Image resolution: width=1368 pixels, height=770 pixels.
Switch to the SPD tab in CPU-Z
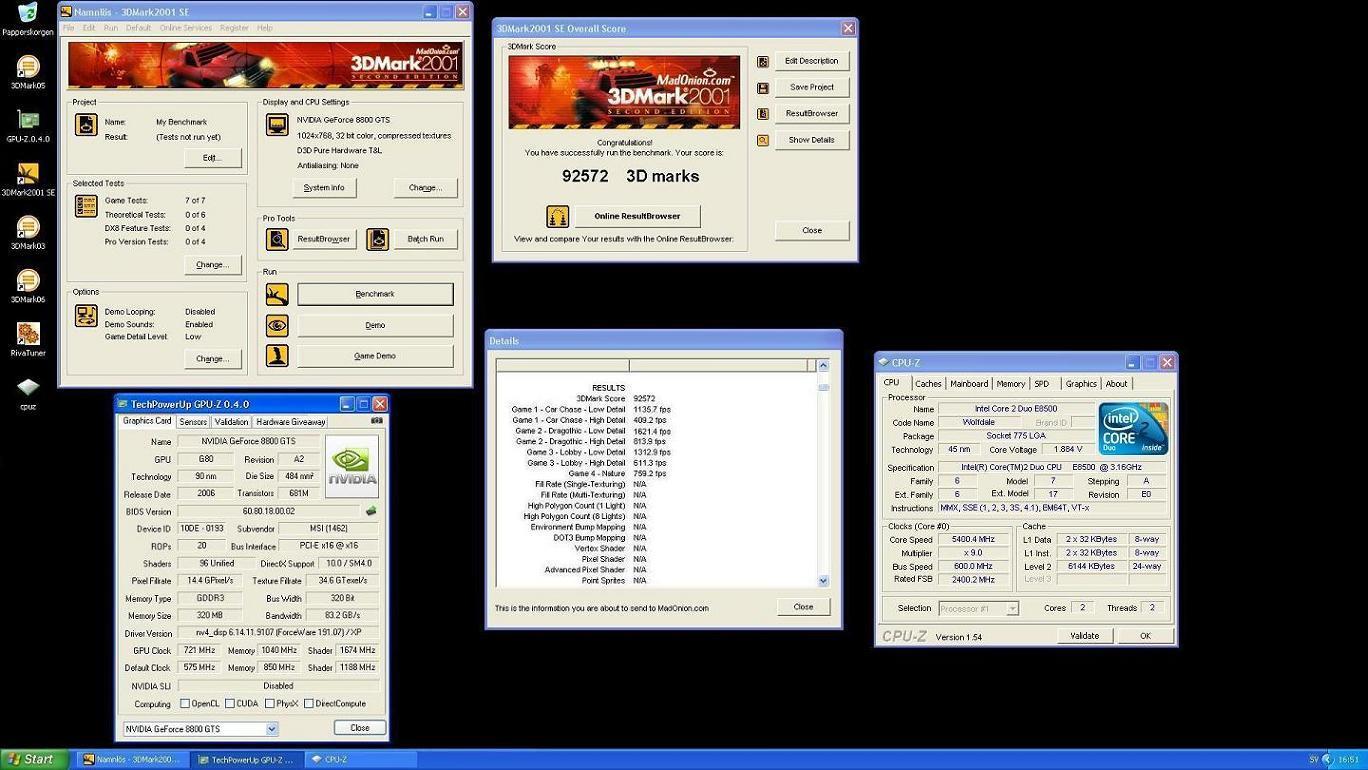click(x=1042, y=384)
